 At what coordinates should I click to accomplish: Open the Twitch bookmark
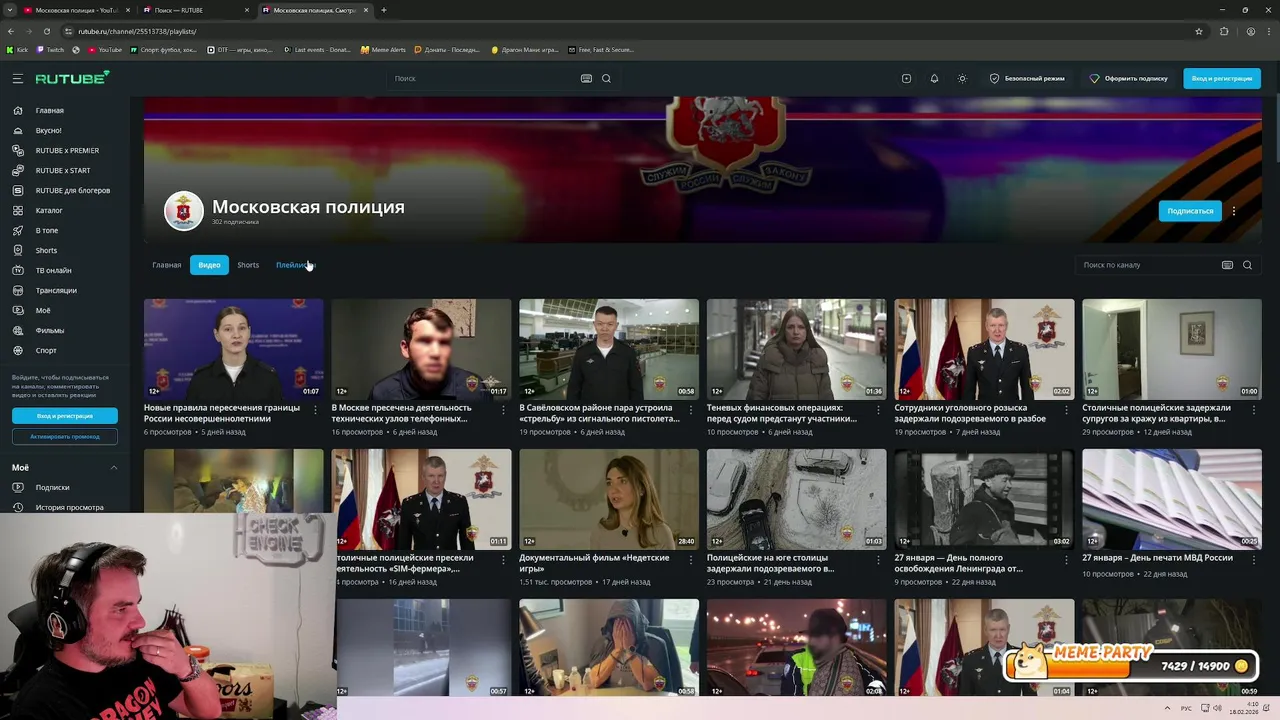pos(50,49)
